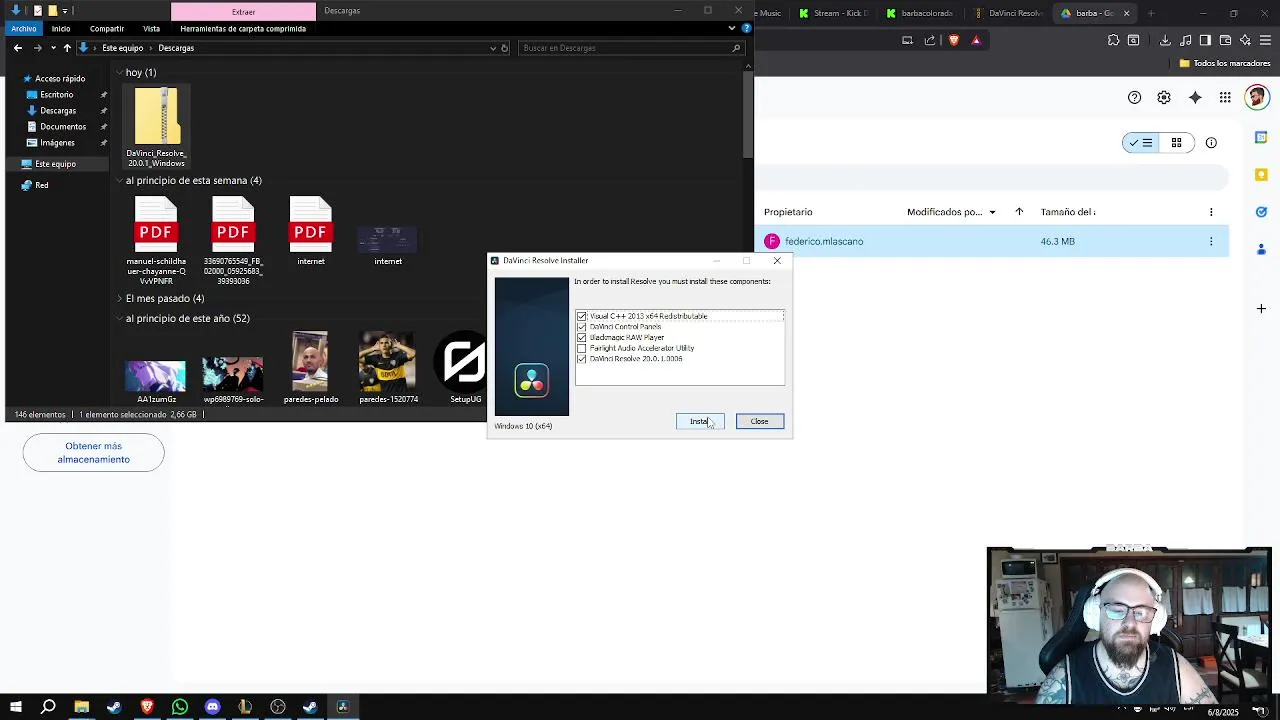
Task: Click Brave Shields lion icon
Action: pos(953,40)
